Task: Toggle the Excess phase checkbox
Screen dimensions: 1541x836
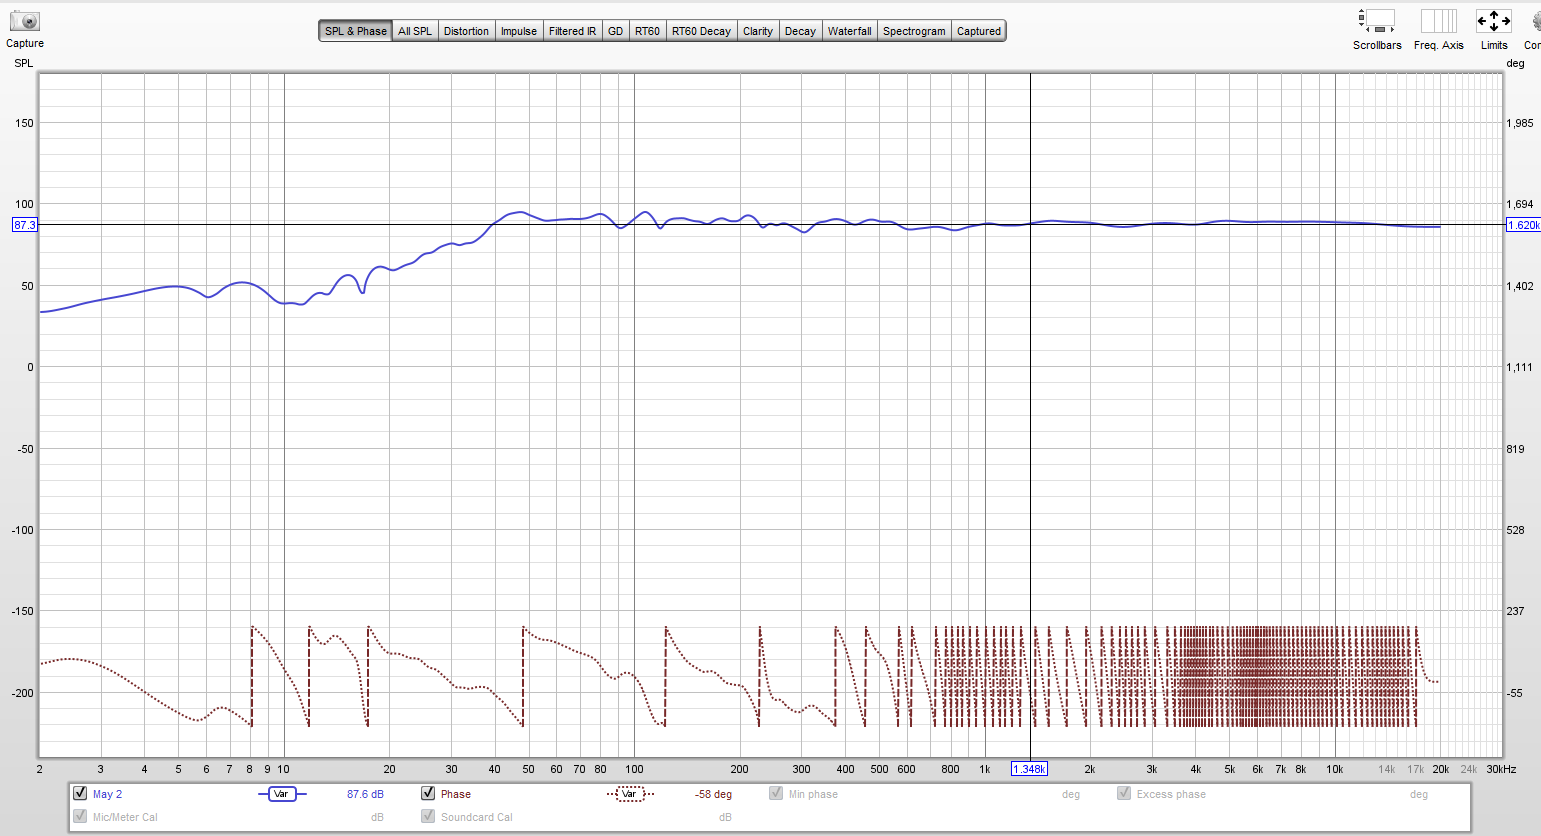Action: (x=1124, y=793)
